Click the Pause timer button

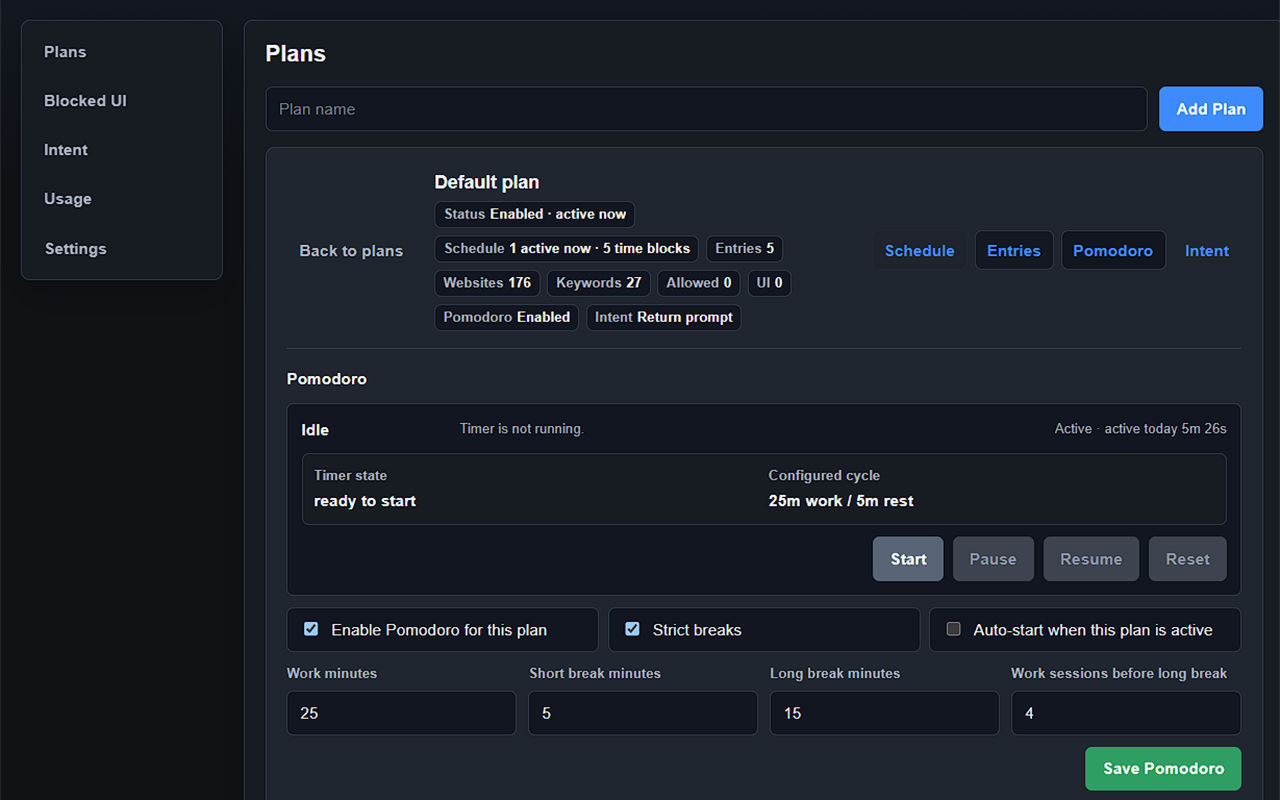(x=993, y=559)
